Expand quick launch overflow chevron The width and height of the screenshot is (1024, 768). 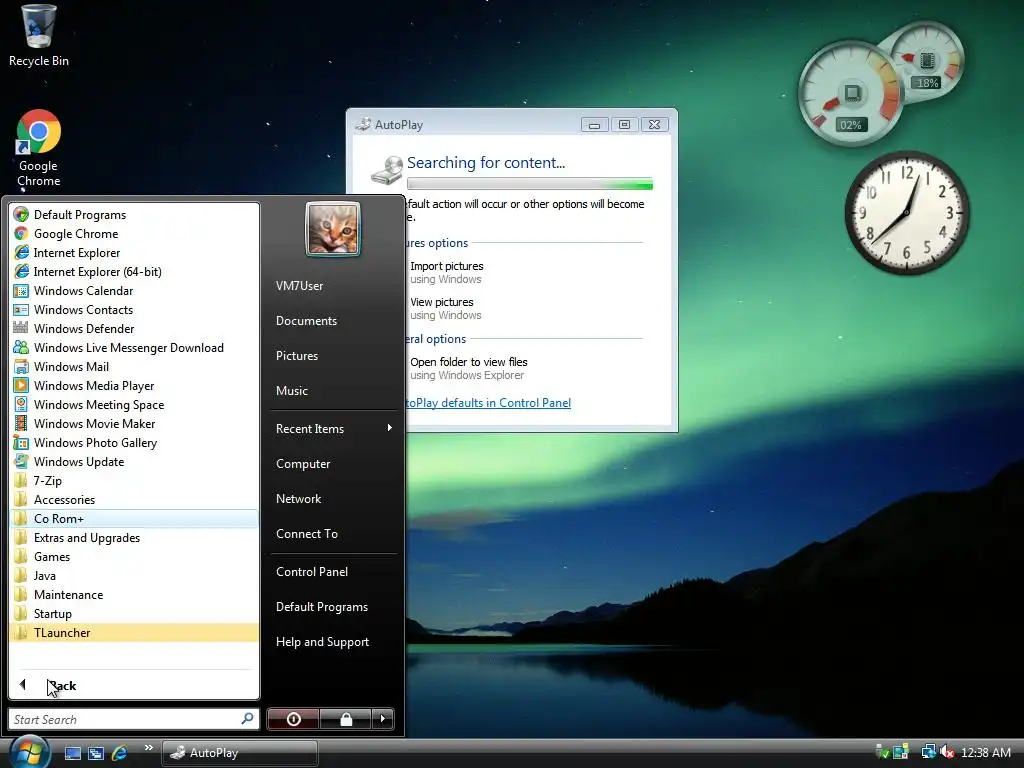[x=148, y=748]
